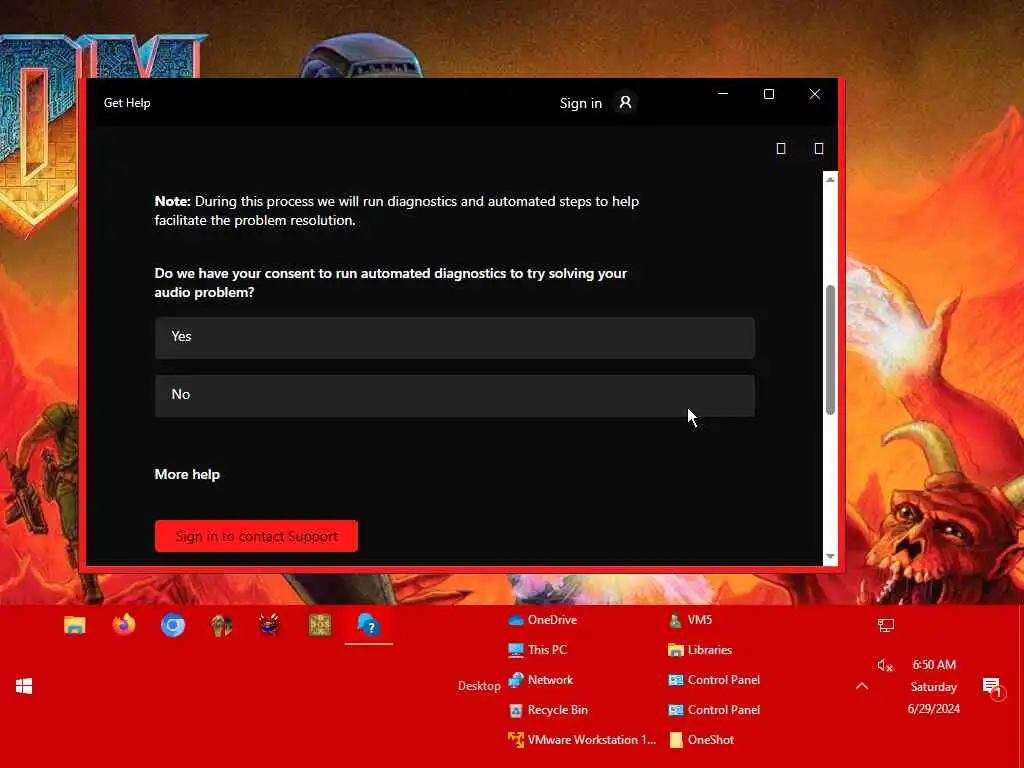This screenshot has height=768, width=1024.
Task: Open OneDrive from the Desktop toolbar
Action: pyautogui.click(x=543, y=620)
